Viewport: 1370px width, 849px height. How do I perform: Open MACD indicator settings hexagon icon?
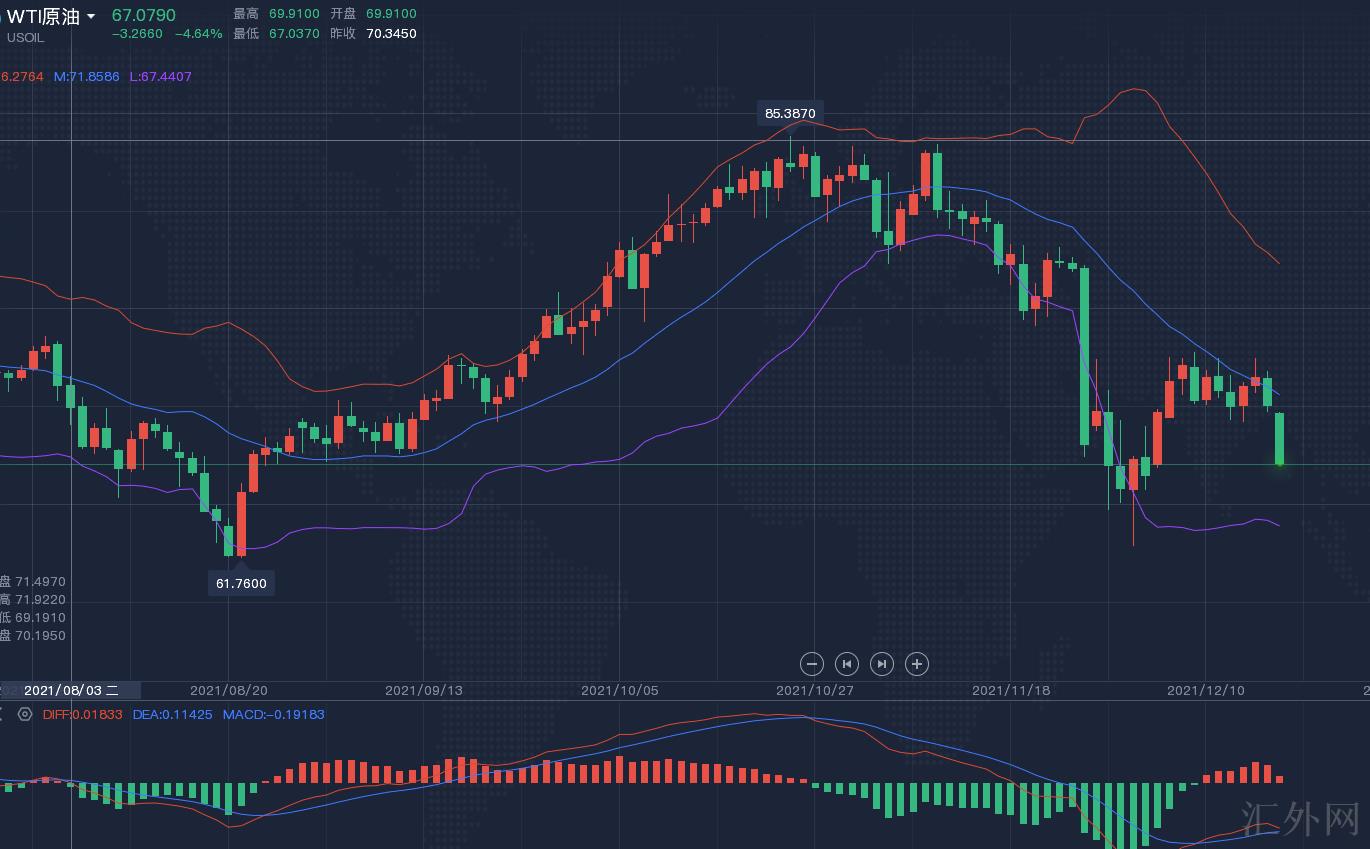click(25, 714)
